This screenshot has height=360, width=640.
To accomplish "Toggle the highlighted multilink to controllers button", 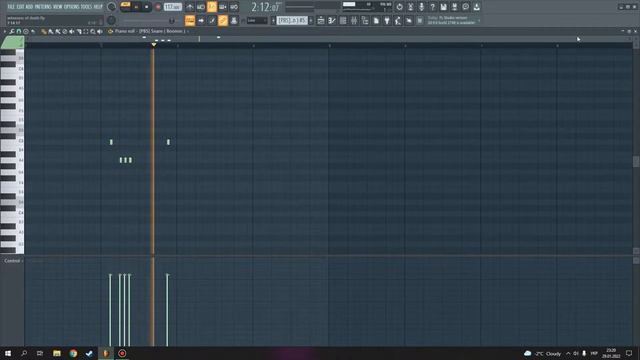I will (x=223, y=20).
